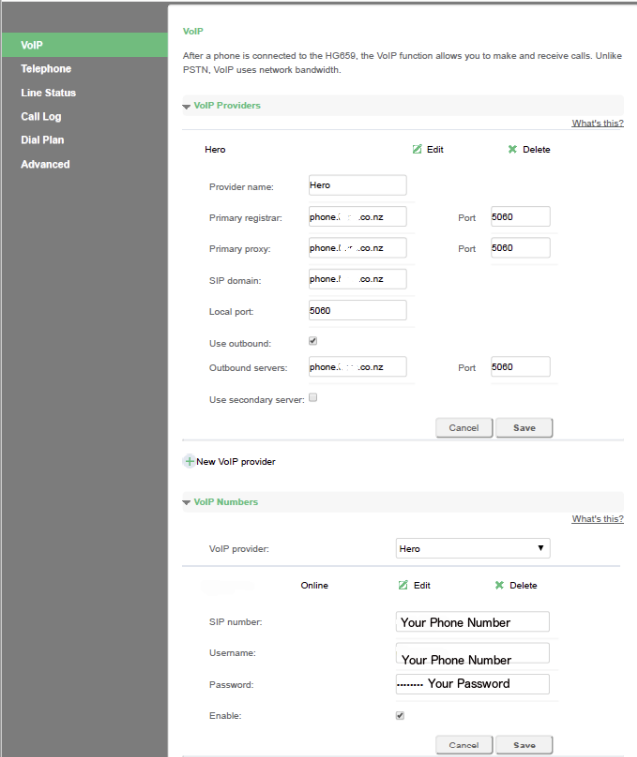Screen dimensions: 637x757
Task: Click the Online status text
Action: click(x=314, y=586)
